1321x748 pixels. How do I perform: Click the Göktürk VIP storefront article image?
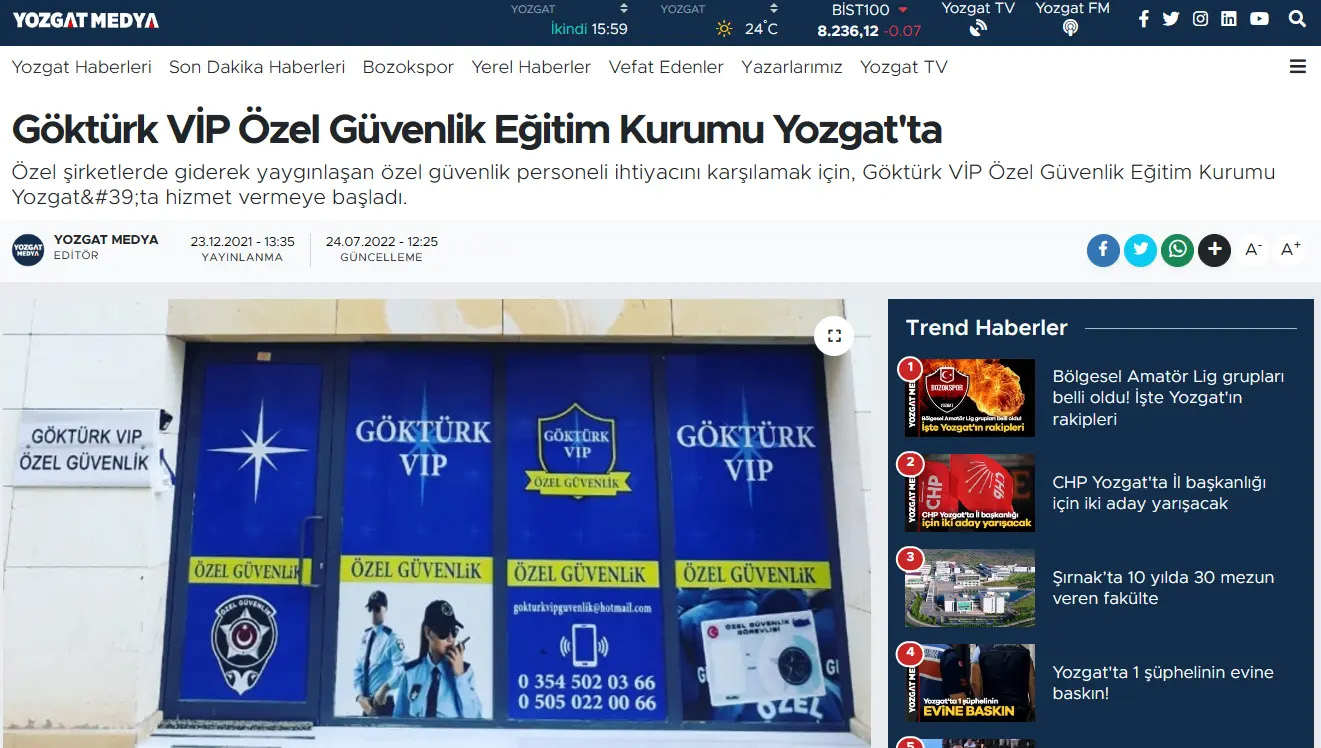pyautogui.click(x=435, y=523)
